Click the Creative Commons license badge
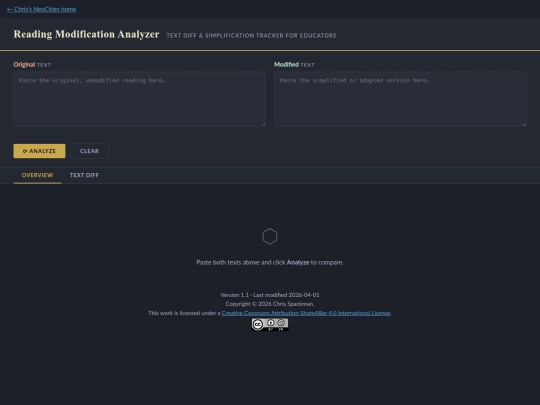 (x=270, y=324)
